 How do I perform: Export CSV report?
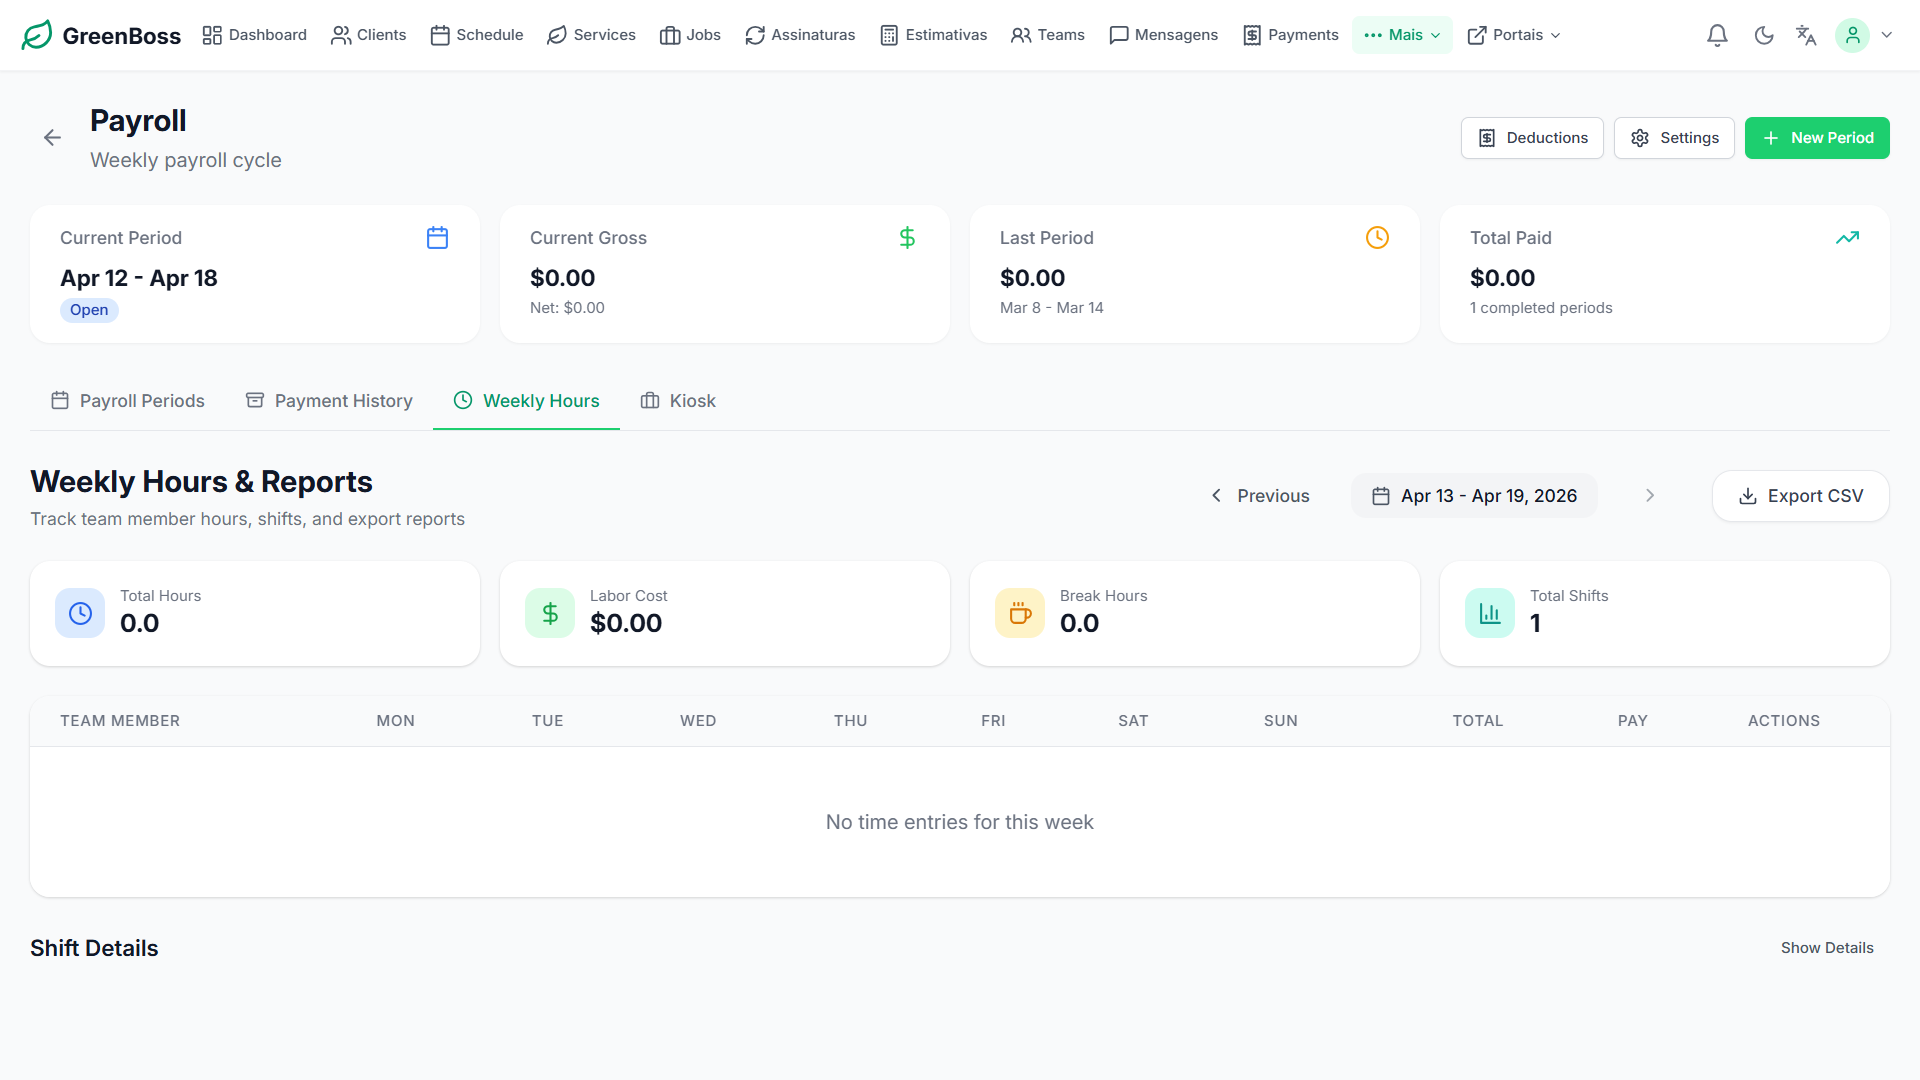point(1801,496)
